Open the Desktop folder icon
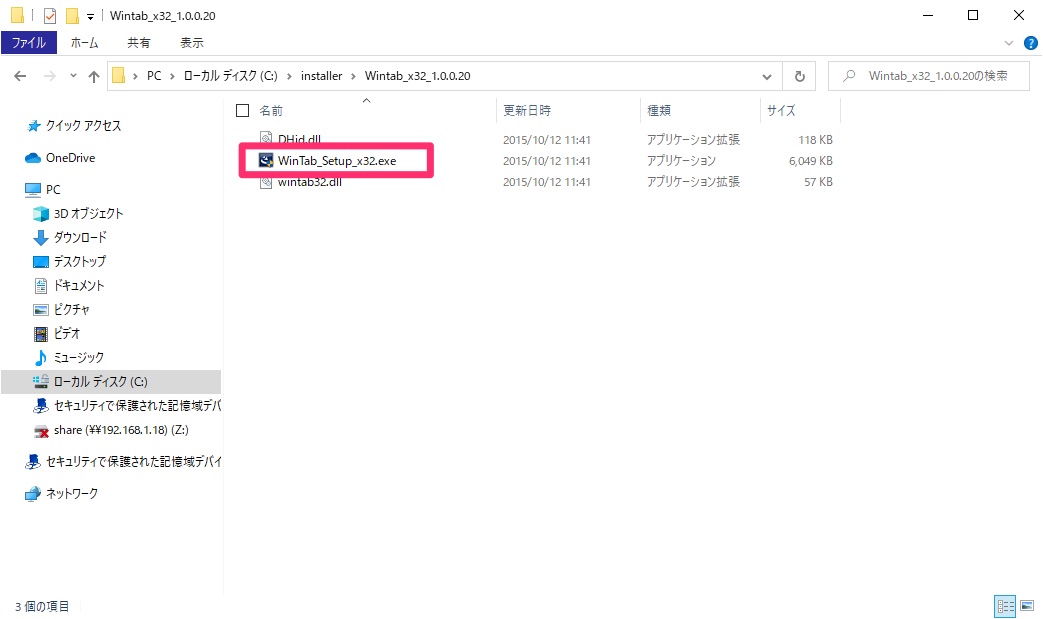Screen dimensions: 1043x619 tap(41, 261)
